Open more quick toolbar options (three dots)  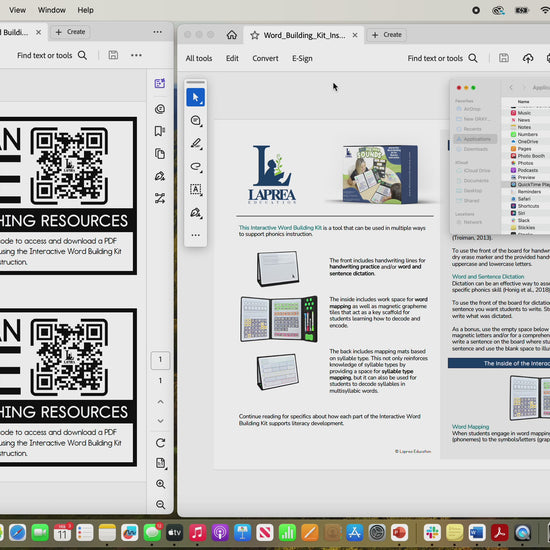195,235
